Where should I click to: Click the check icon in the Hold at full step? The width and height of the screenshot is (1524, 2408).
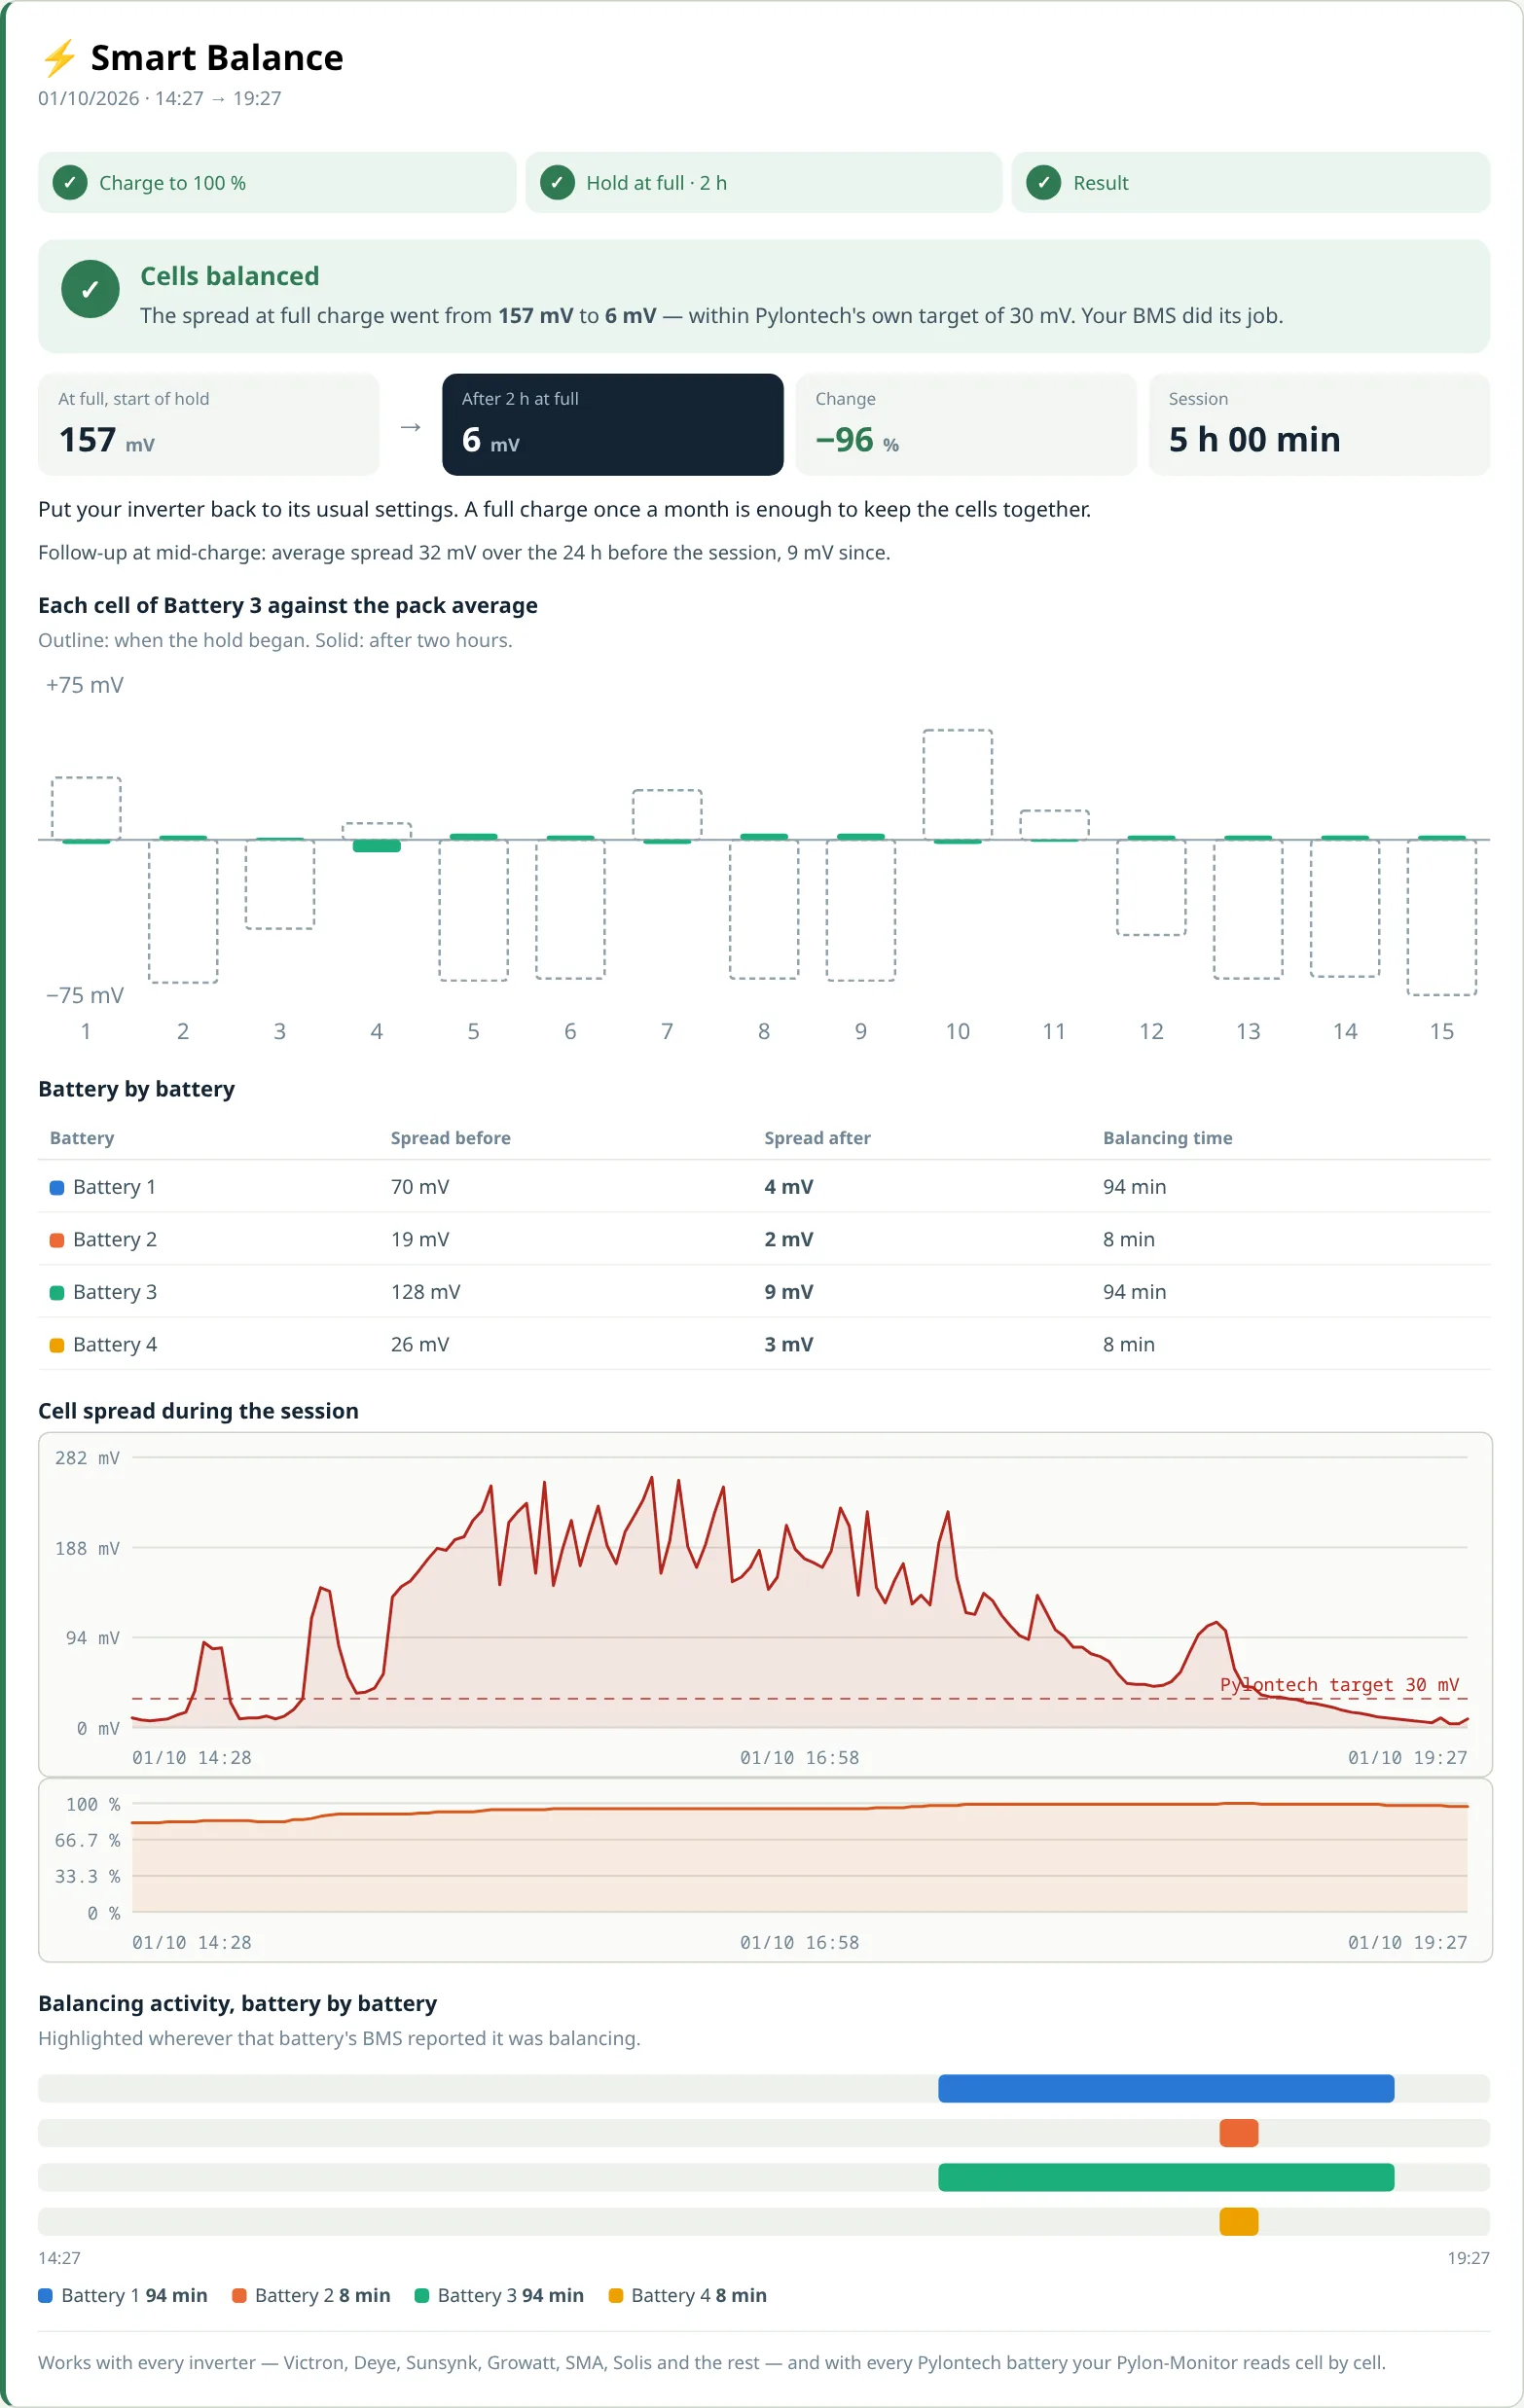click(x=557, y=183)
